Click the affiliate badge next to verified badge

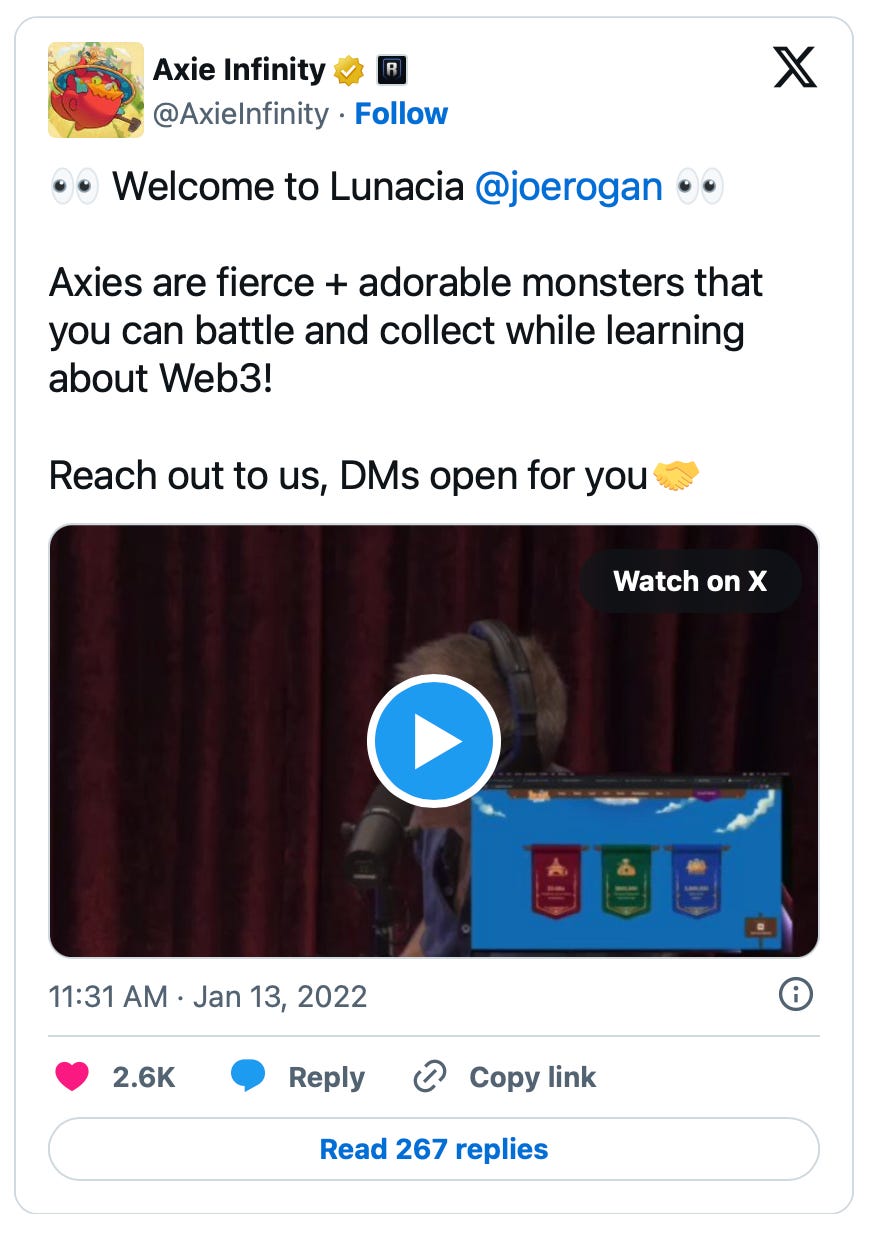tap(390, 71)
